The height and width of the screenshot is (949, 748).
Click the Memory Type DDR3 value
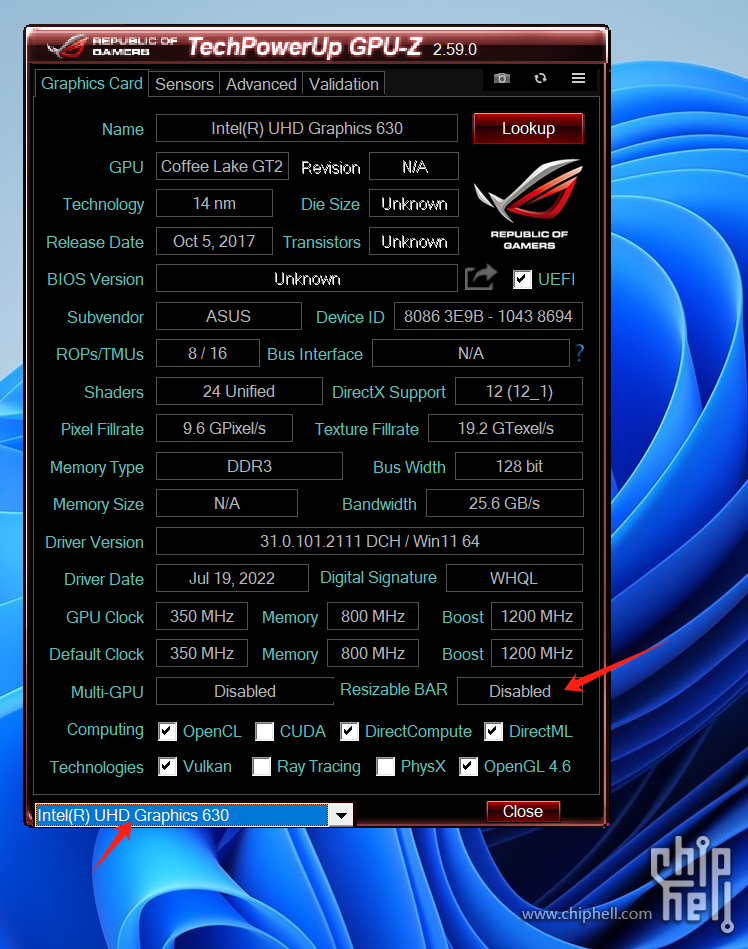tap(249, 466)
